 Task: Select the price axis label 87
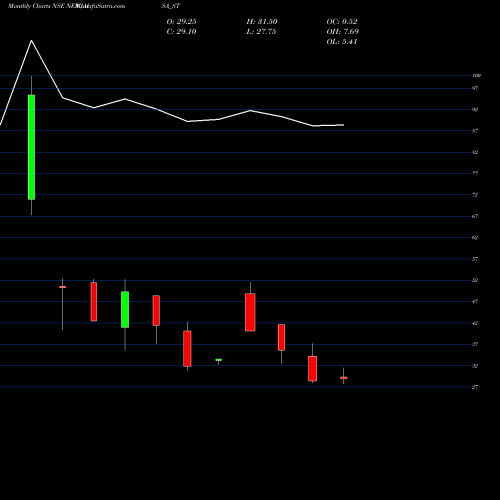[x=475, y=131]
